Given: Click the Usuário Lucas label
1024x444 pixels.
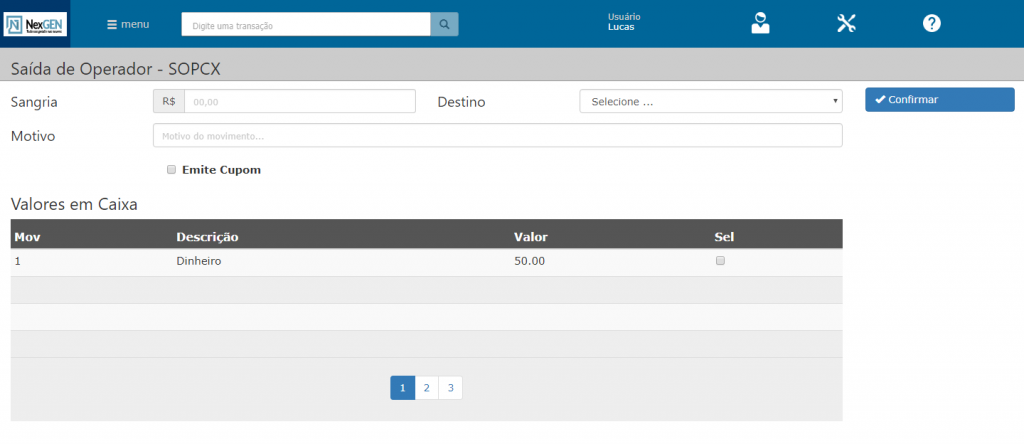Looking at the screenshot, I should [x=624, y=22].
